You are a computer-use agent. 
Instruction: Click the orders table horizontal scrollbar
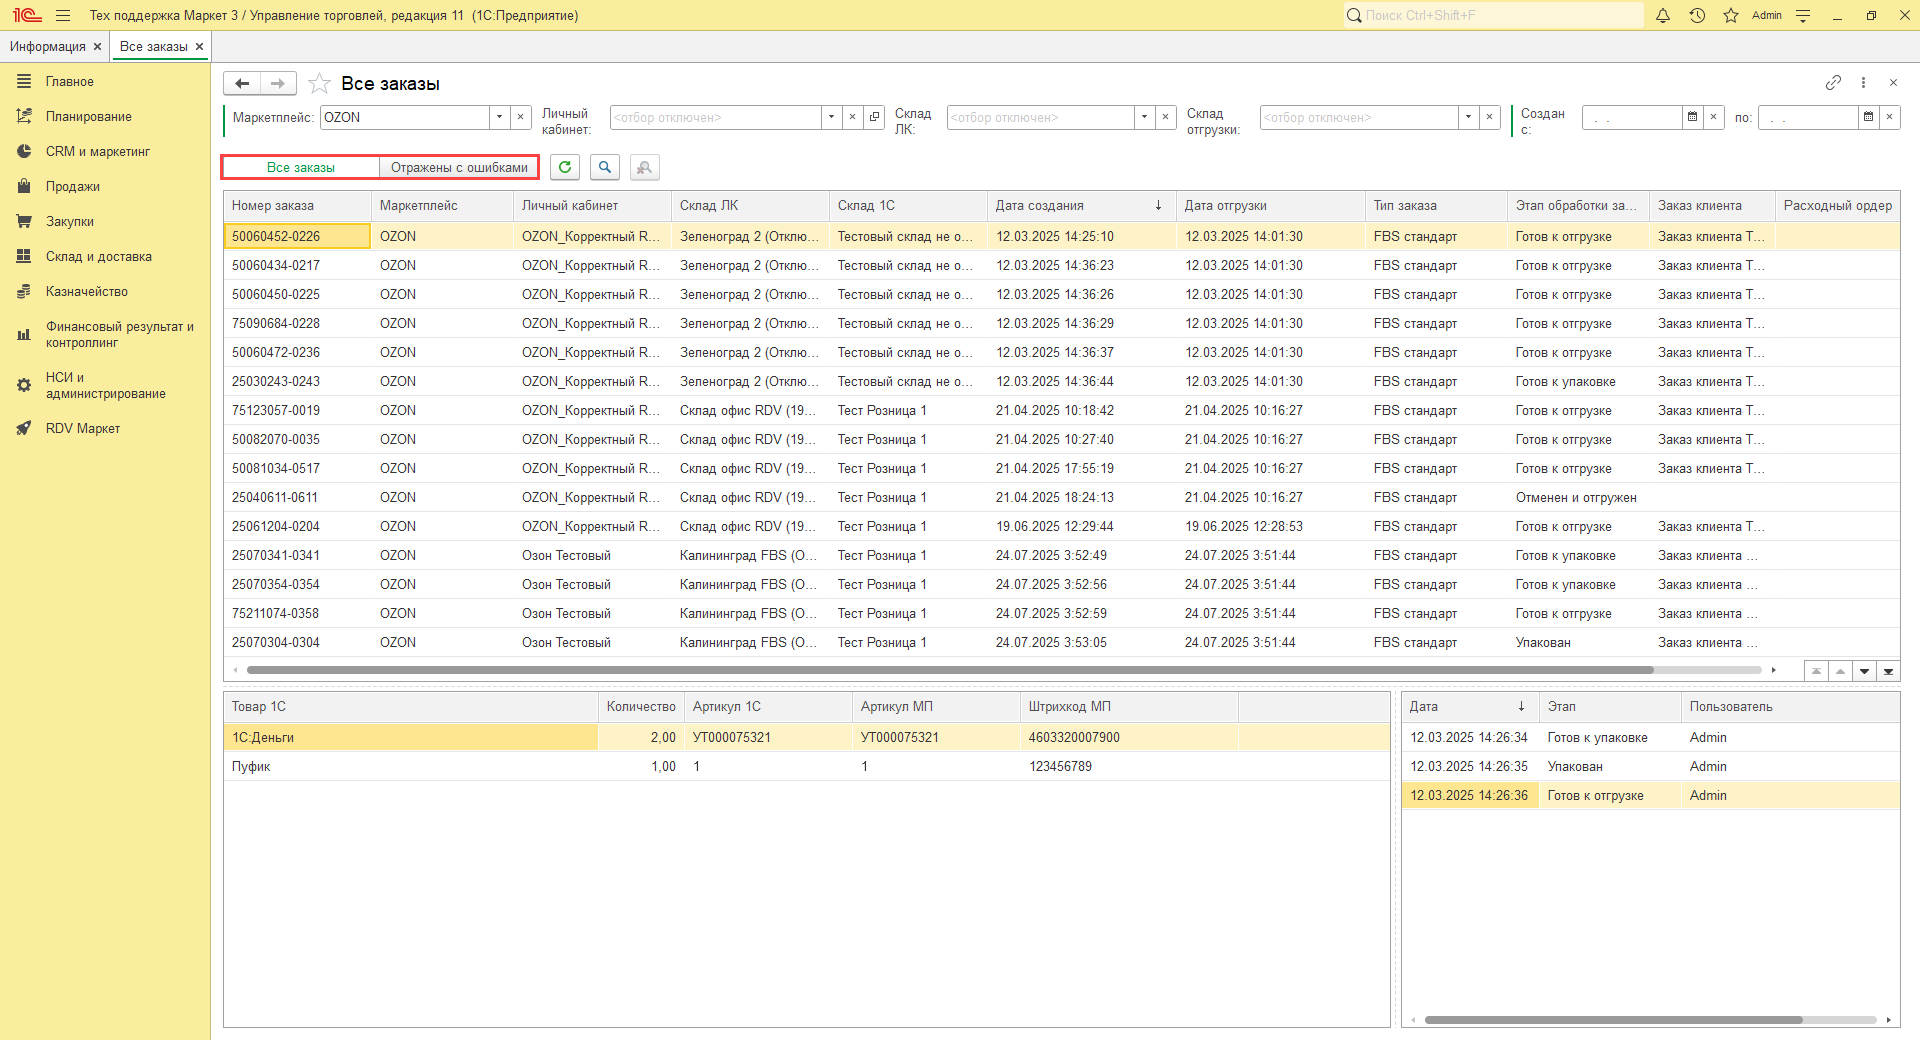[950, 670]
